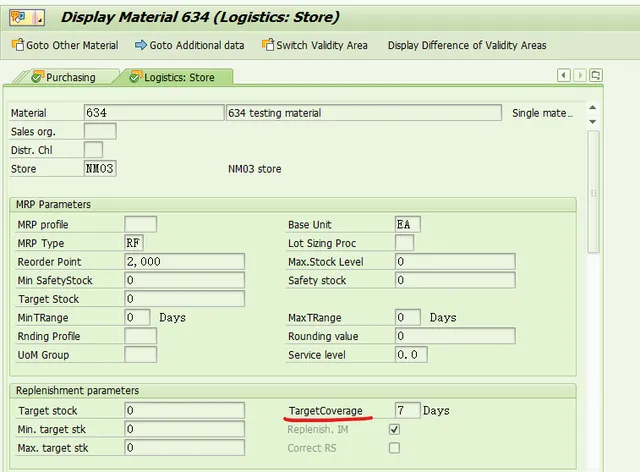Click the MRP Type field RF
This screenshot has height=472, width=640.
tap(134, 243)
